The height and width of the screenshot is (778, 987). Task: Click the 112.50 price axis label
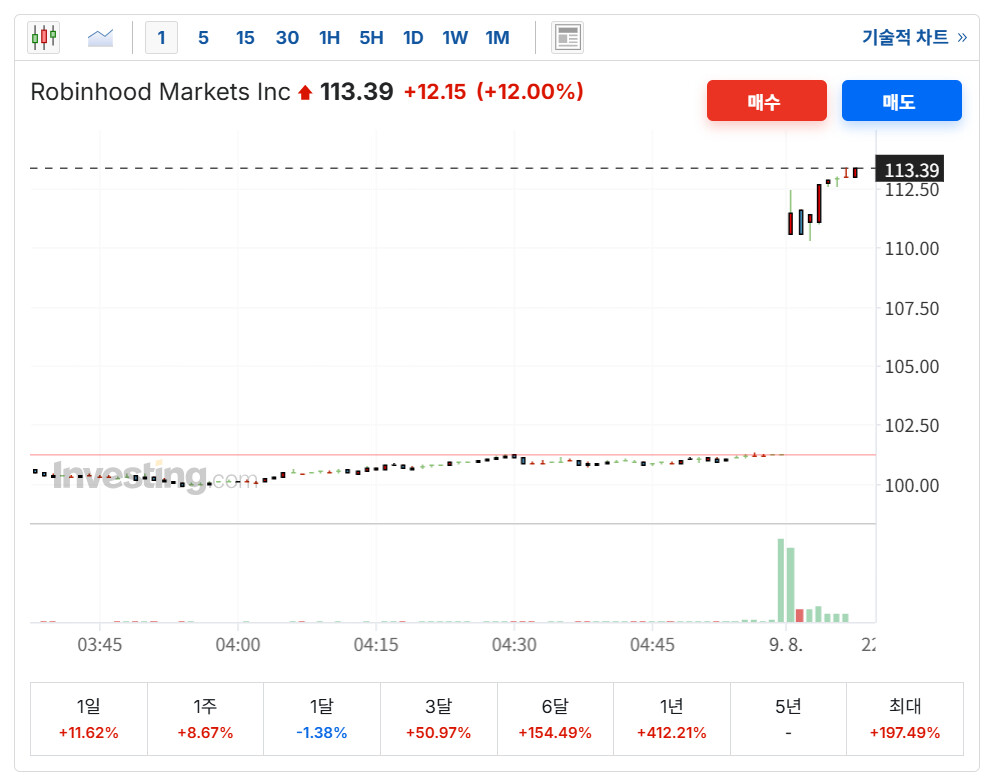[x=911, y=190]
